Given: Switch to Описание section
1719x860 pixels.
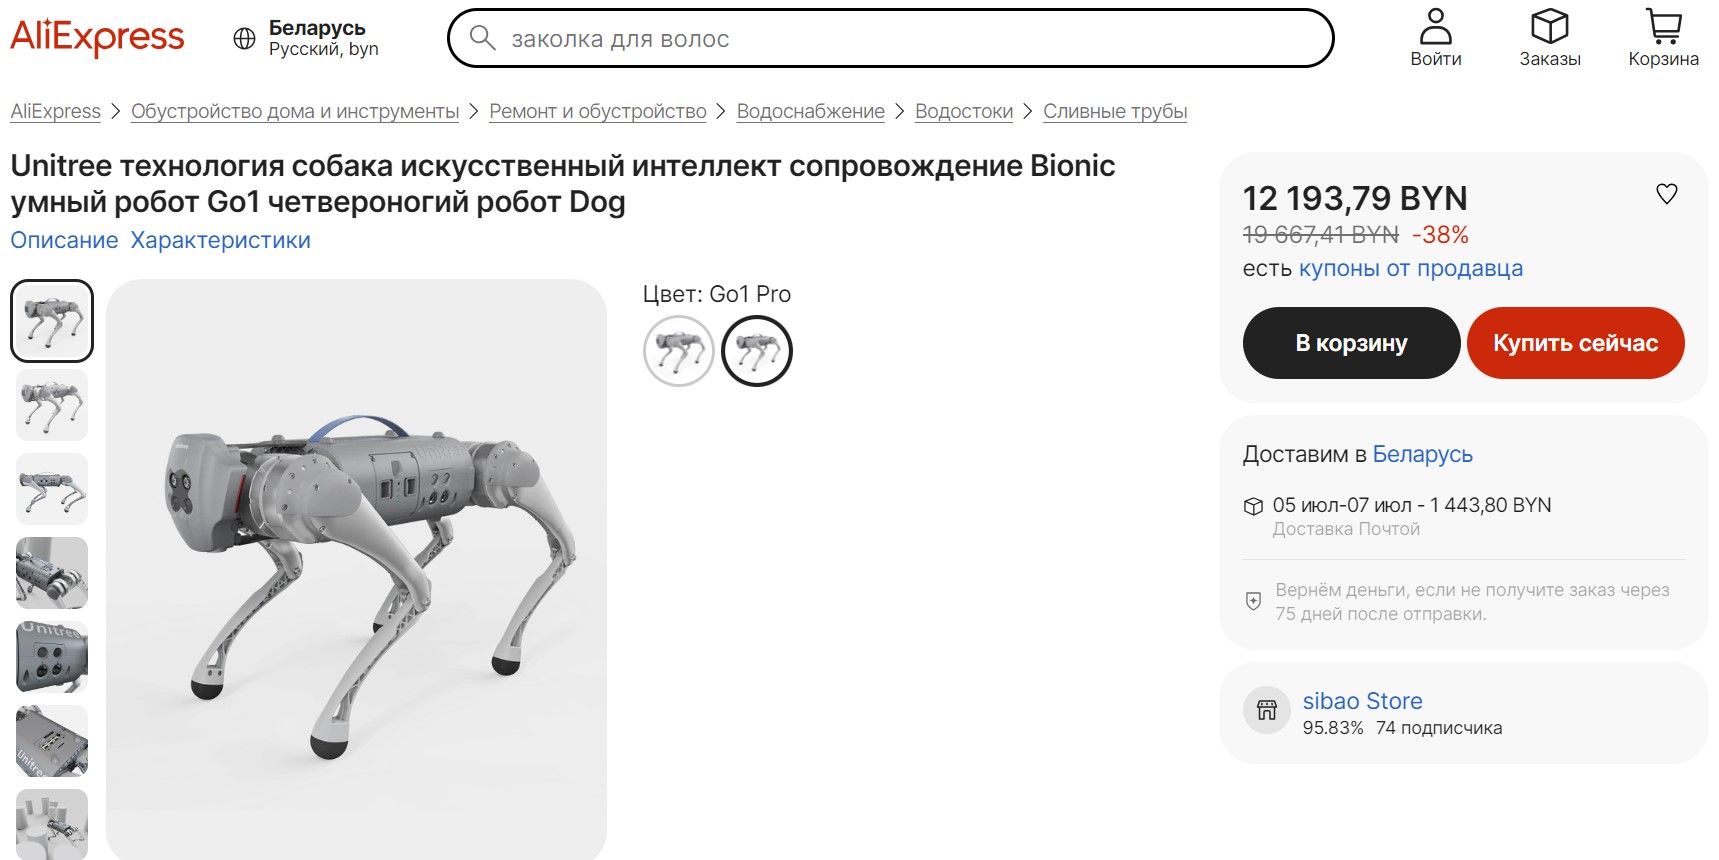Looking at the screenshot, I should [x=64, y=240].
